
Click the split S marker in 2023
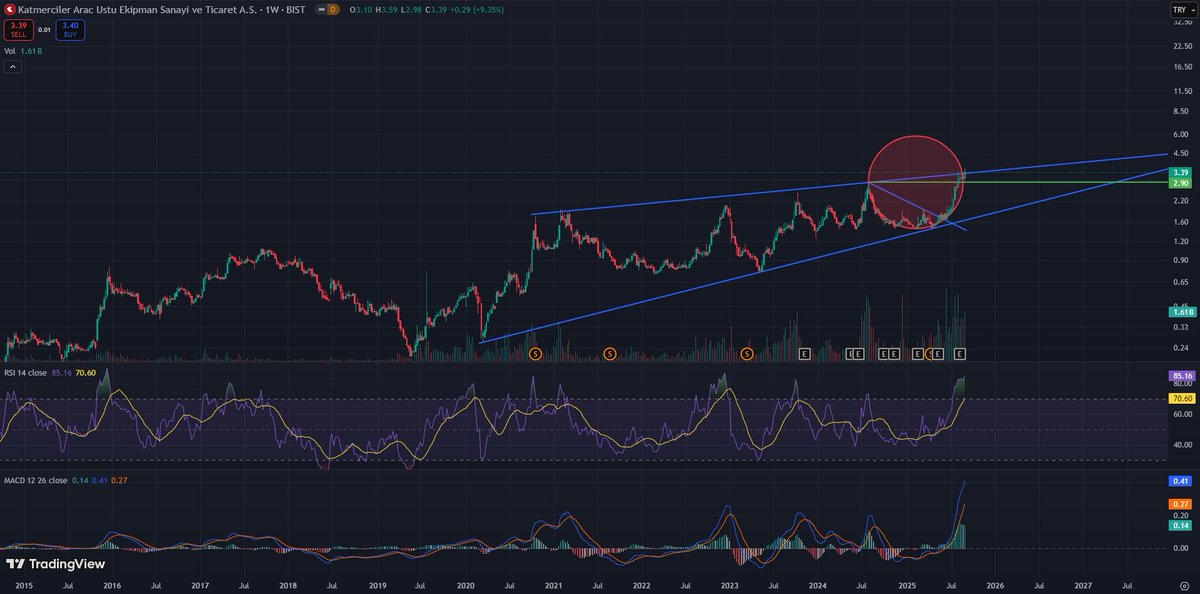point(747,354)
